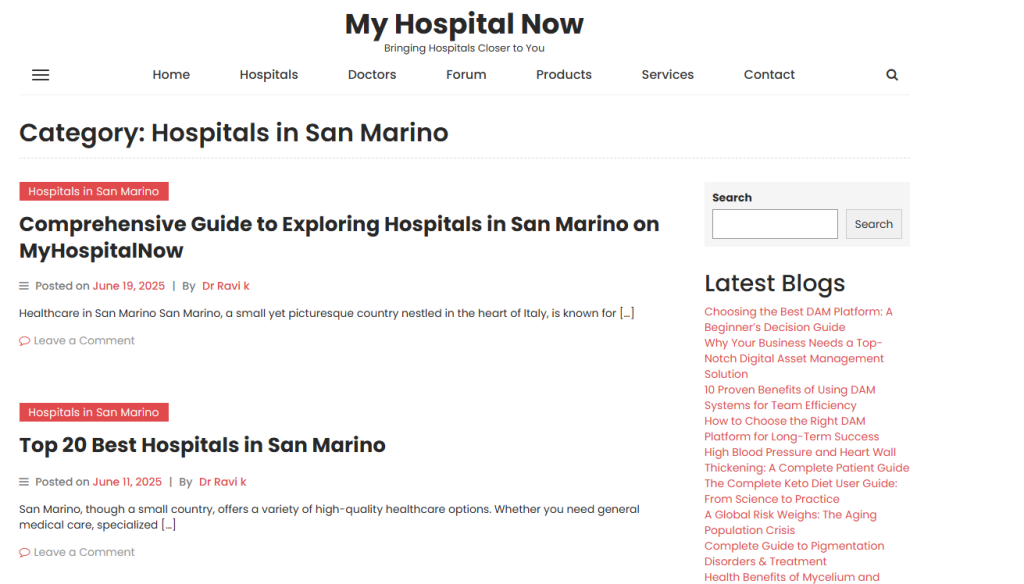Open Health Benefits of Mycelium blog link
1024x584 pixels.
[x=792, y=577]
